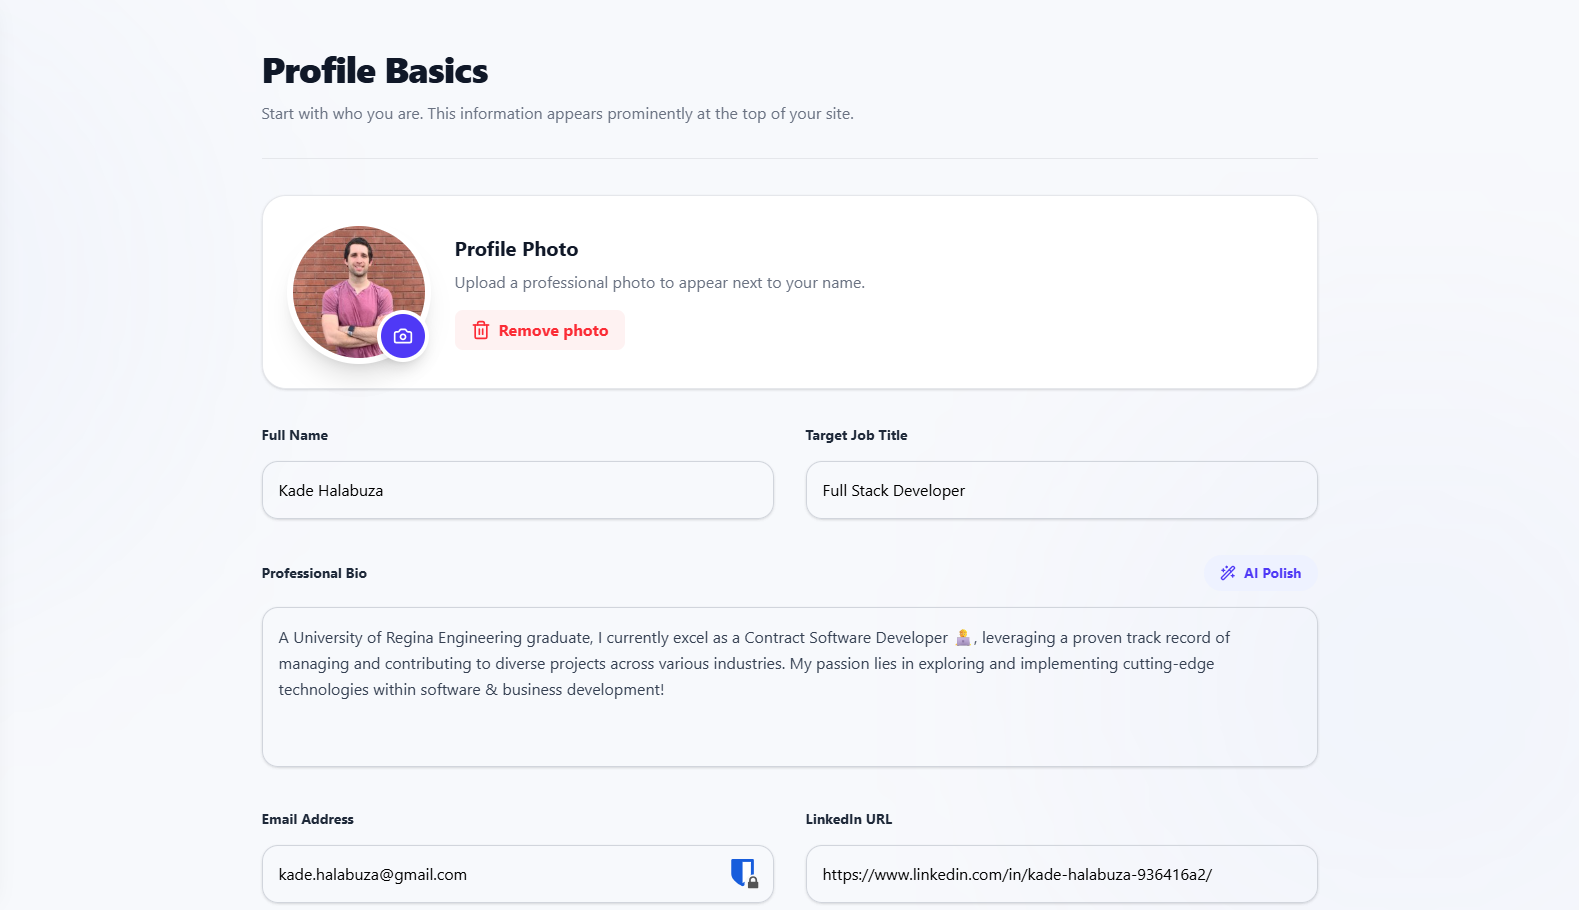Click the trash icon inside Remove photo button
Viewport: 1579px width, 910px height.
(481, 329)
